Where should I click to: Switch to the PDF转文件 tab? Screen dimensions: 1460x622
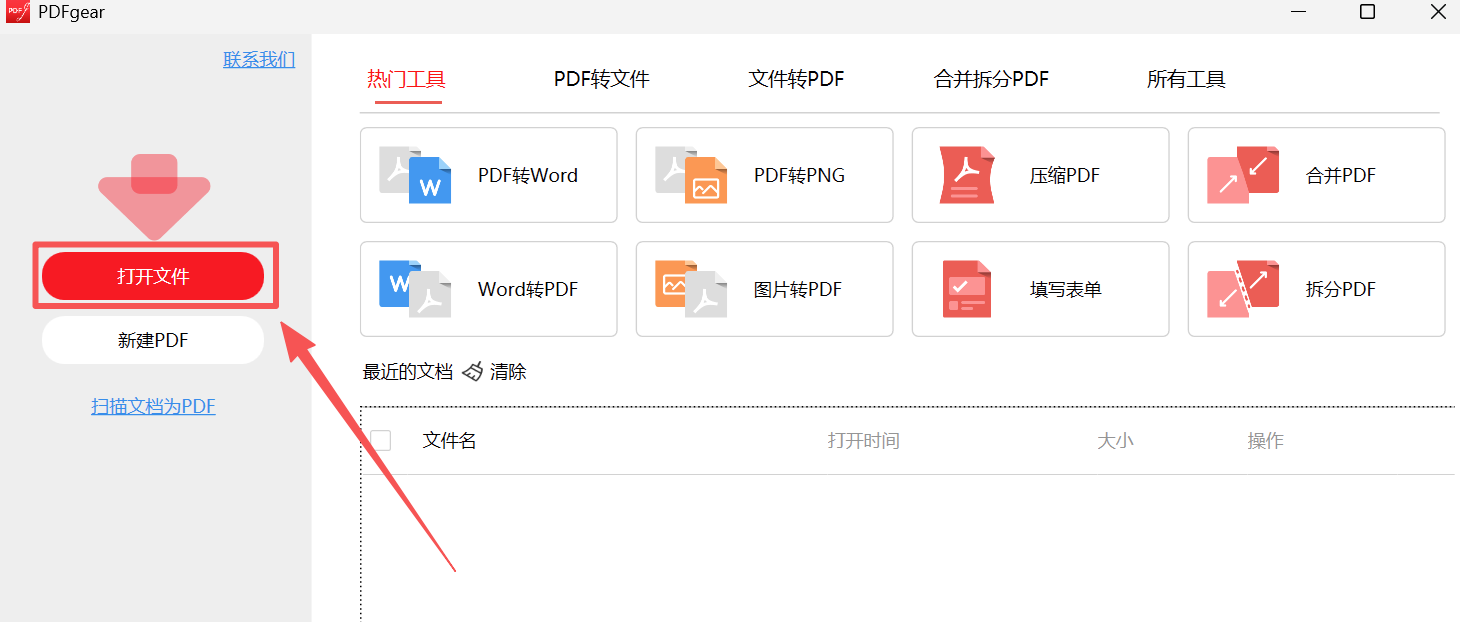[601, 79]
